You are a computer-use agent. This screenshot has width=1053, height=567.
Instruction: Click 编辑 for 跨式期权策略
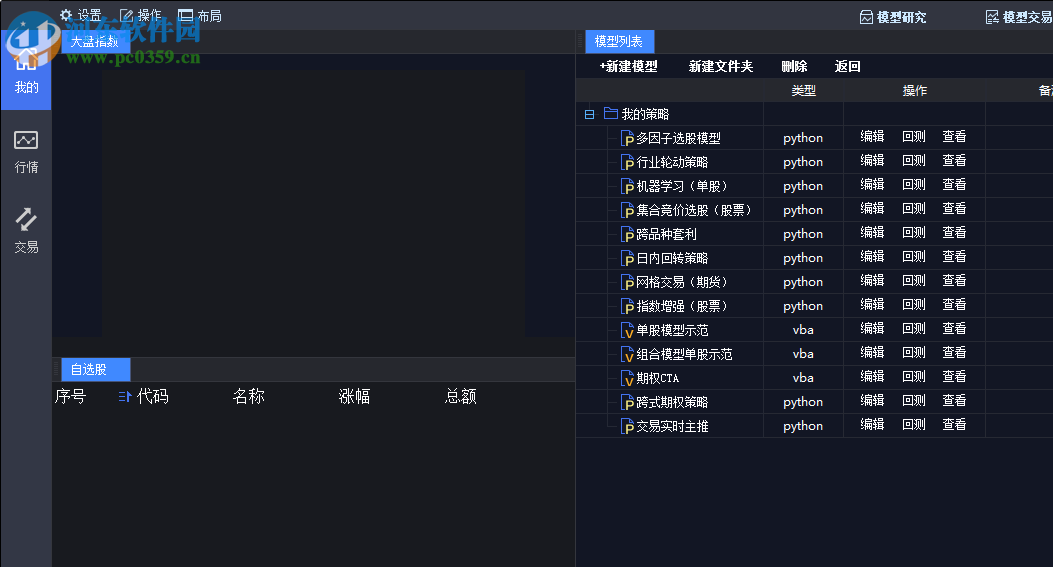[x=872, y=400]
